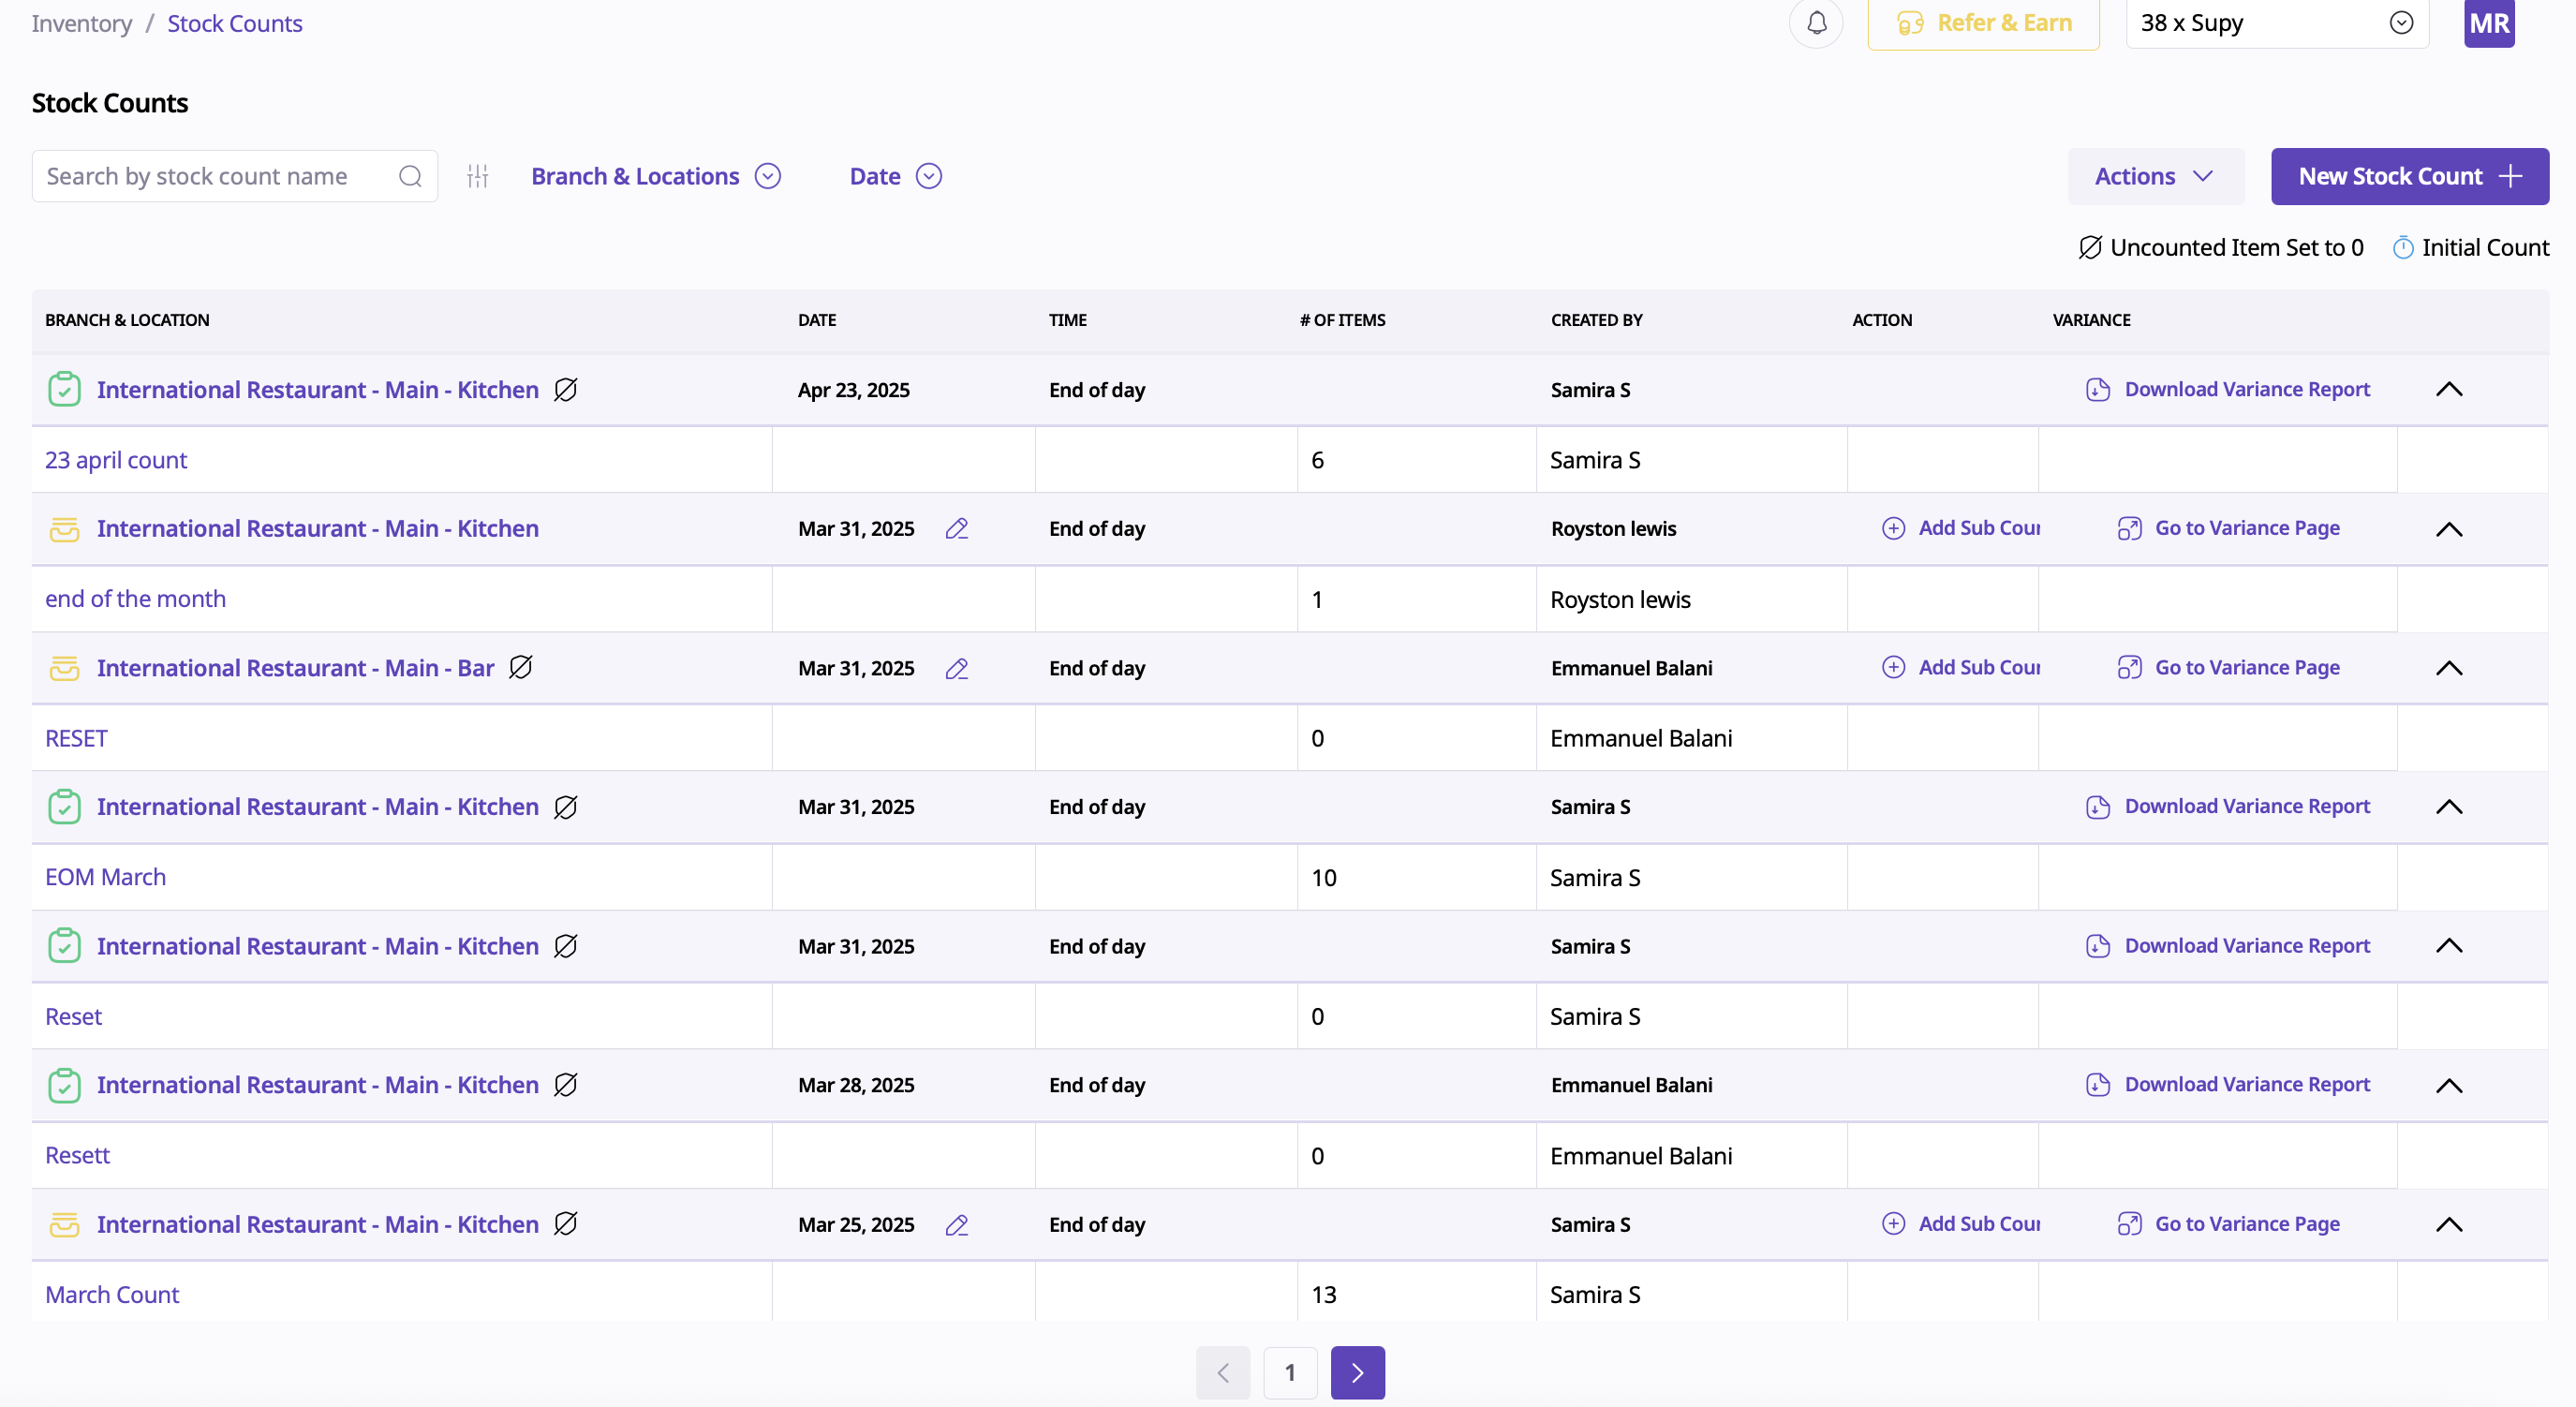The image size is (2576, 1407).
Task: Open the Date filter dropdown
Action: coord(895,176)
